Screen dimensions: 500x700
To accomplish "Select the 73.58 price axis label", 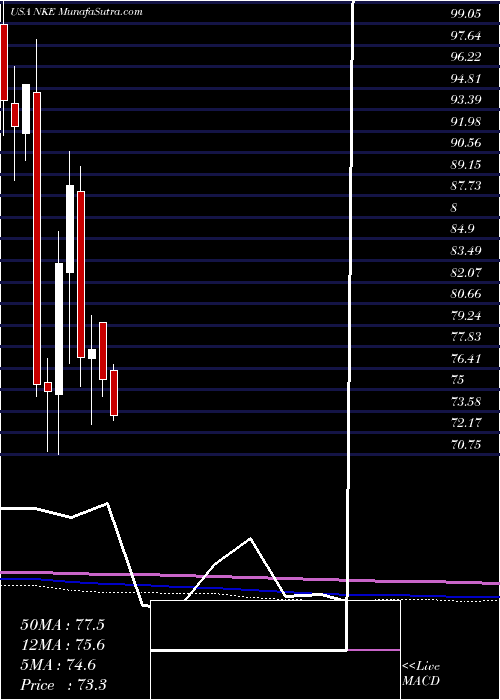I will (x=466, y=401).
